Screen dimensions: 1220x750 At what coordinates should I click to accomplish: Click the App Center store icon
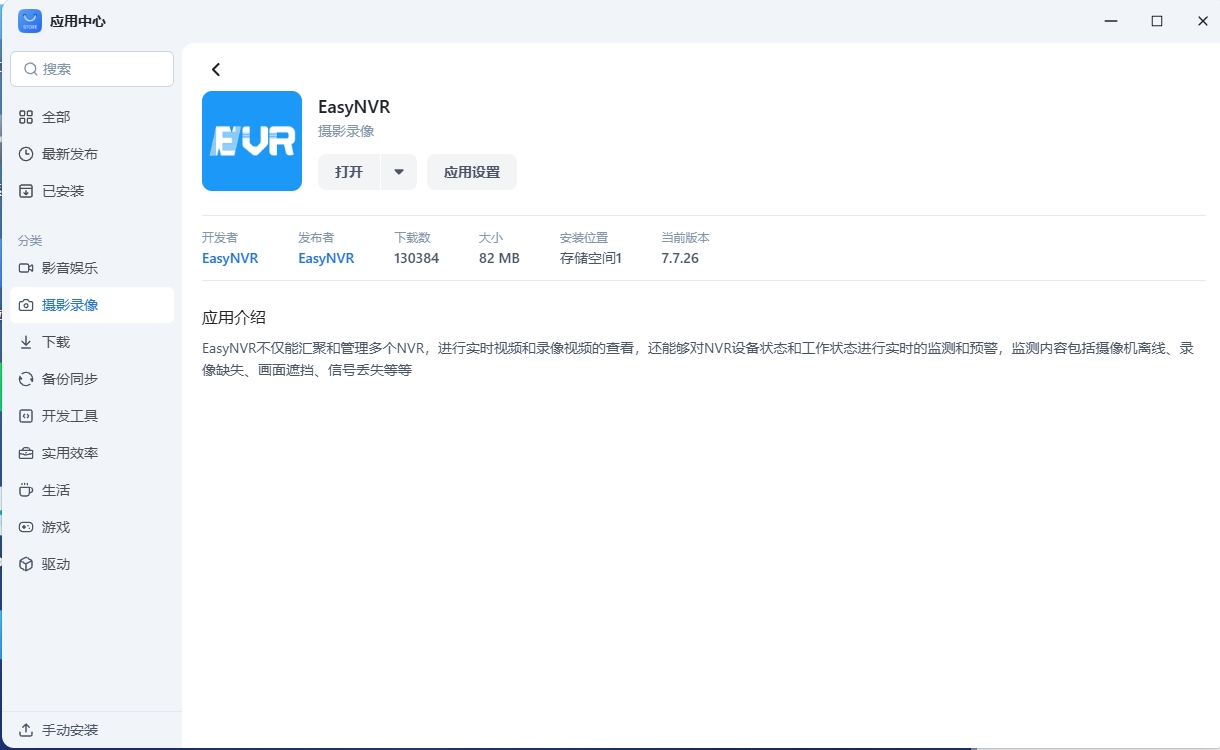pos(30,21)
